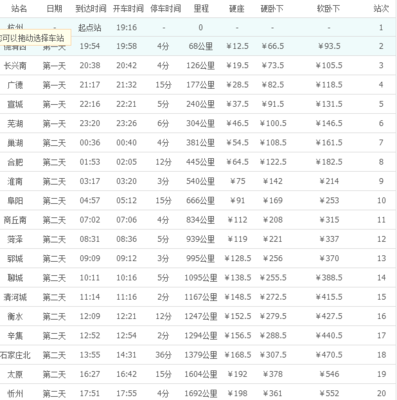Screen dimensions: 397x400
Task: Select departure time 09:12
Action: click(126, 258)
